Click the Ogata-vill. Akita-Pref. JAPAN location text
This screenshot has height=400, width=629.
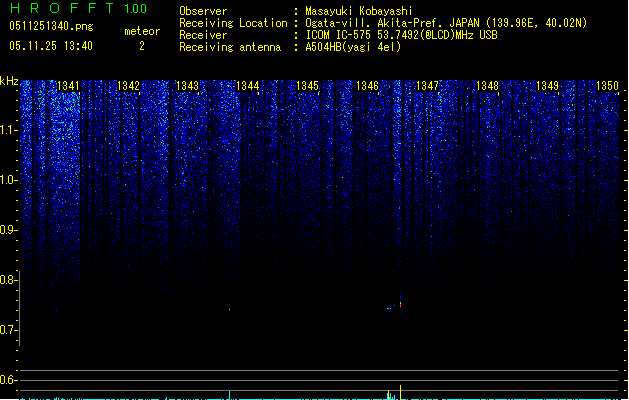tap(446, 23)
